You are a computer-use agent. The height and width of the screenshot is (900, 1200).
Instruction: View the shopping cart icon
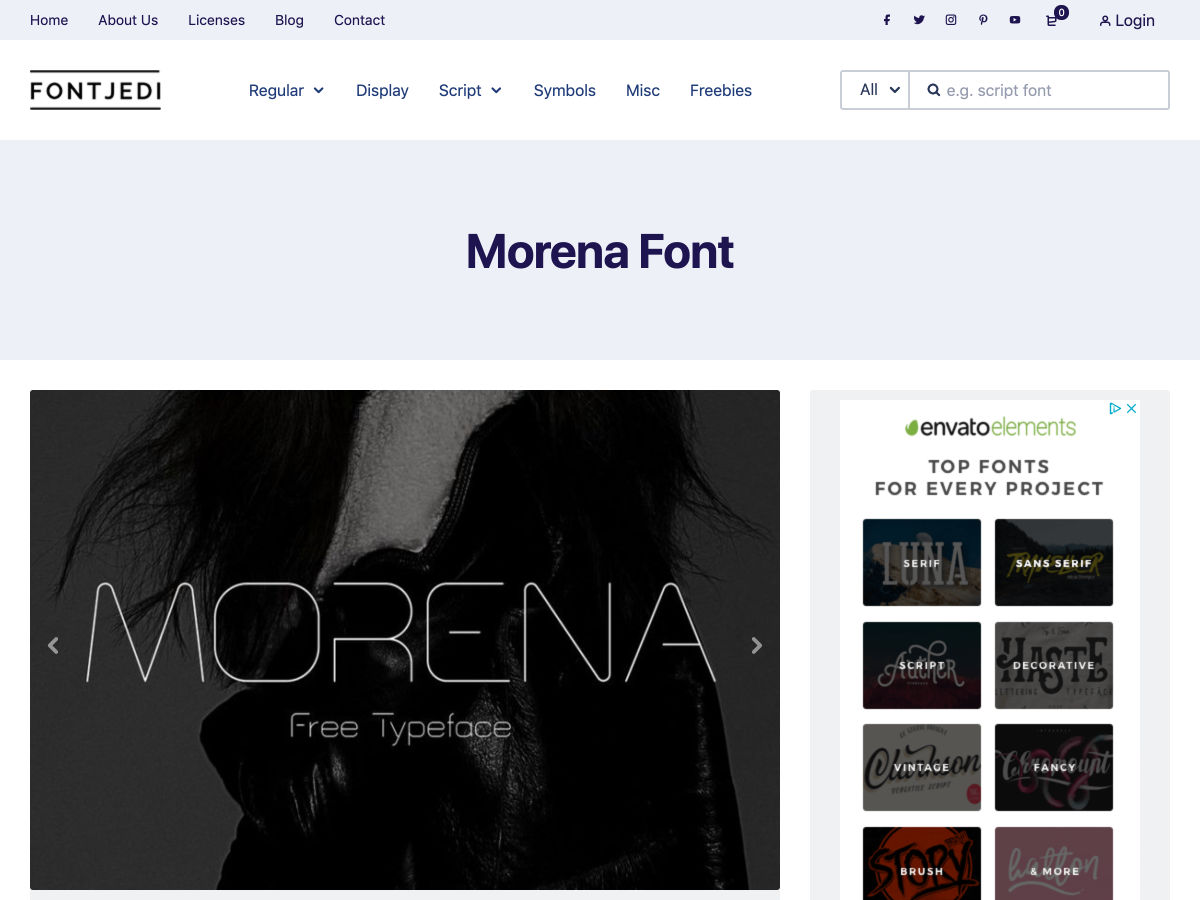(1052, 20)
